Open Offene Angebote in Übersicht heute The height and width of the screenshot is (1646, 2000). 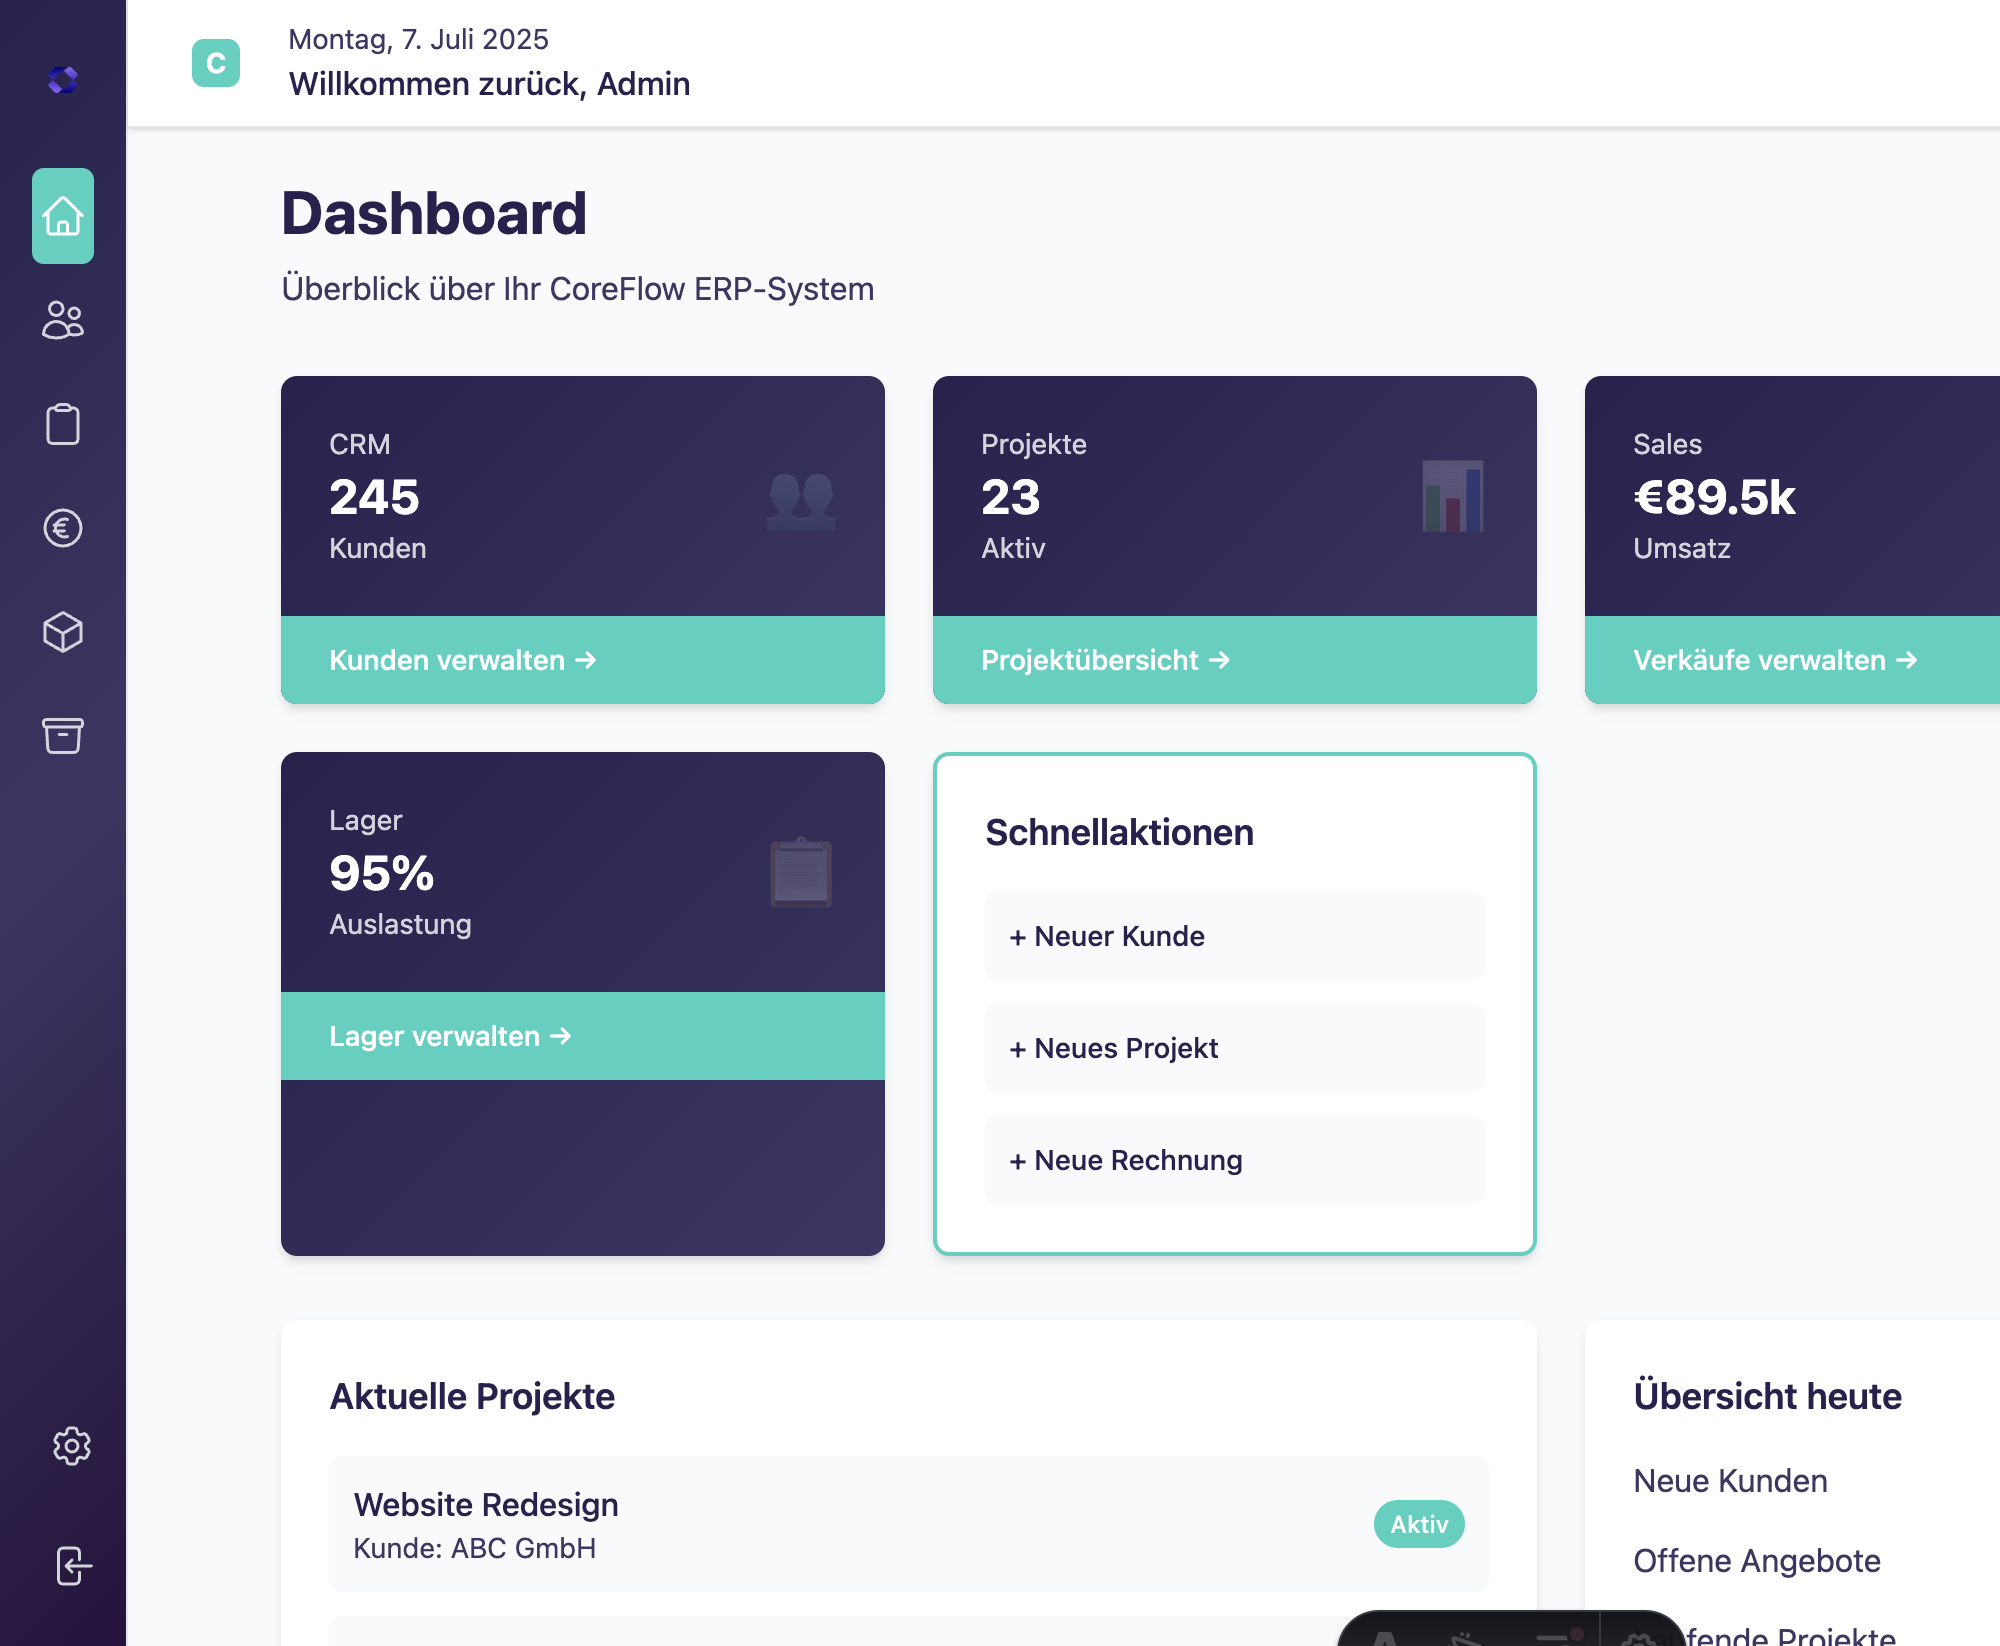(x=1757, y=1560)
